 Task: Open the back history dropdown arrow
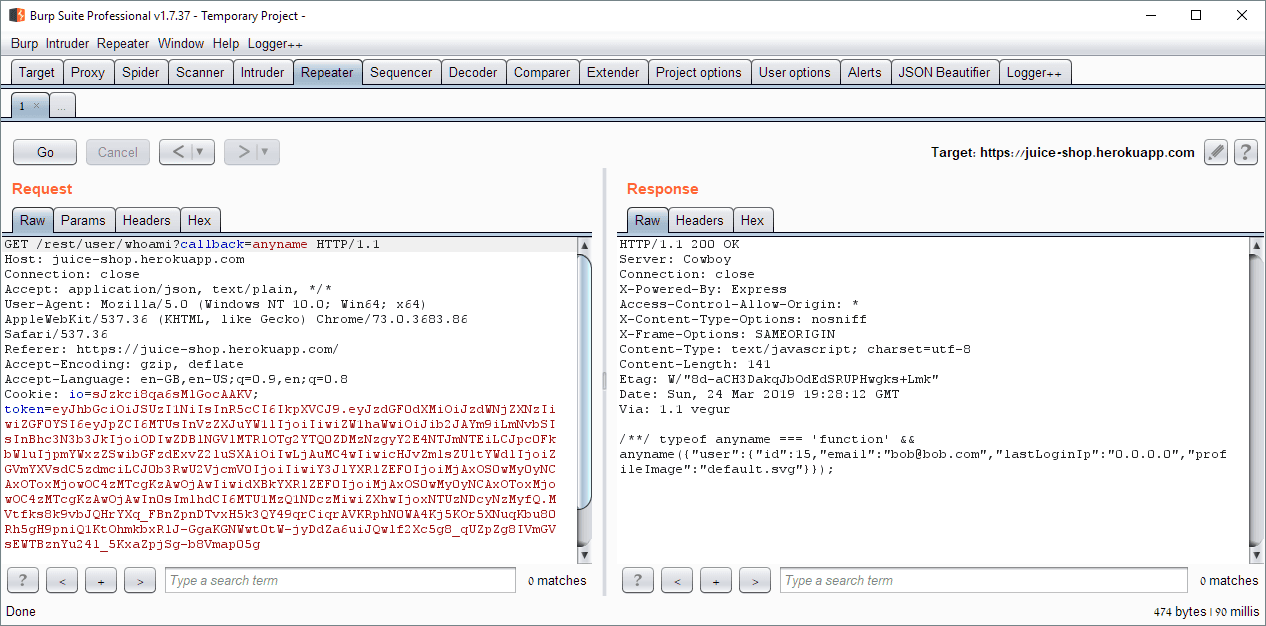click(199, 152)
